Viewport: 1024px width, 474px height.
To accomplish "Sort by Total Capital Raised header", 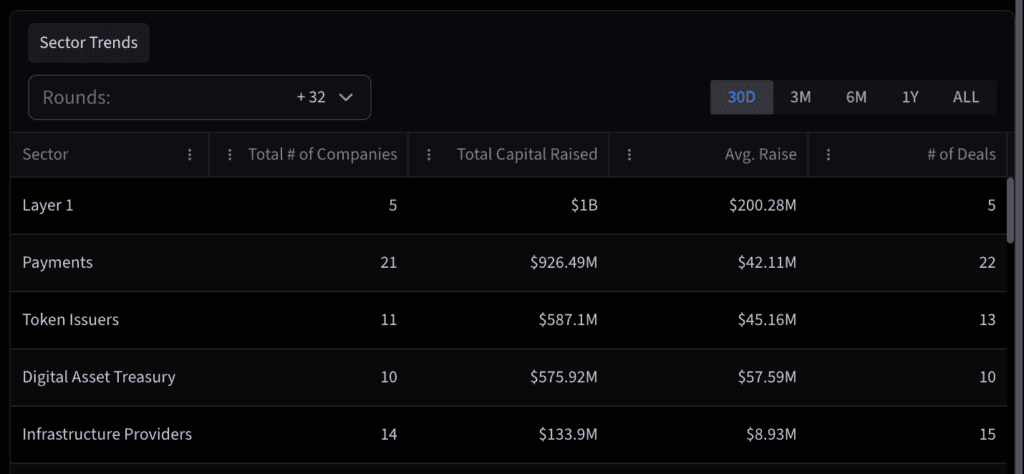I will (527, 155).
